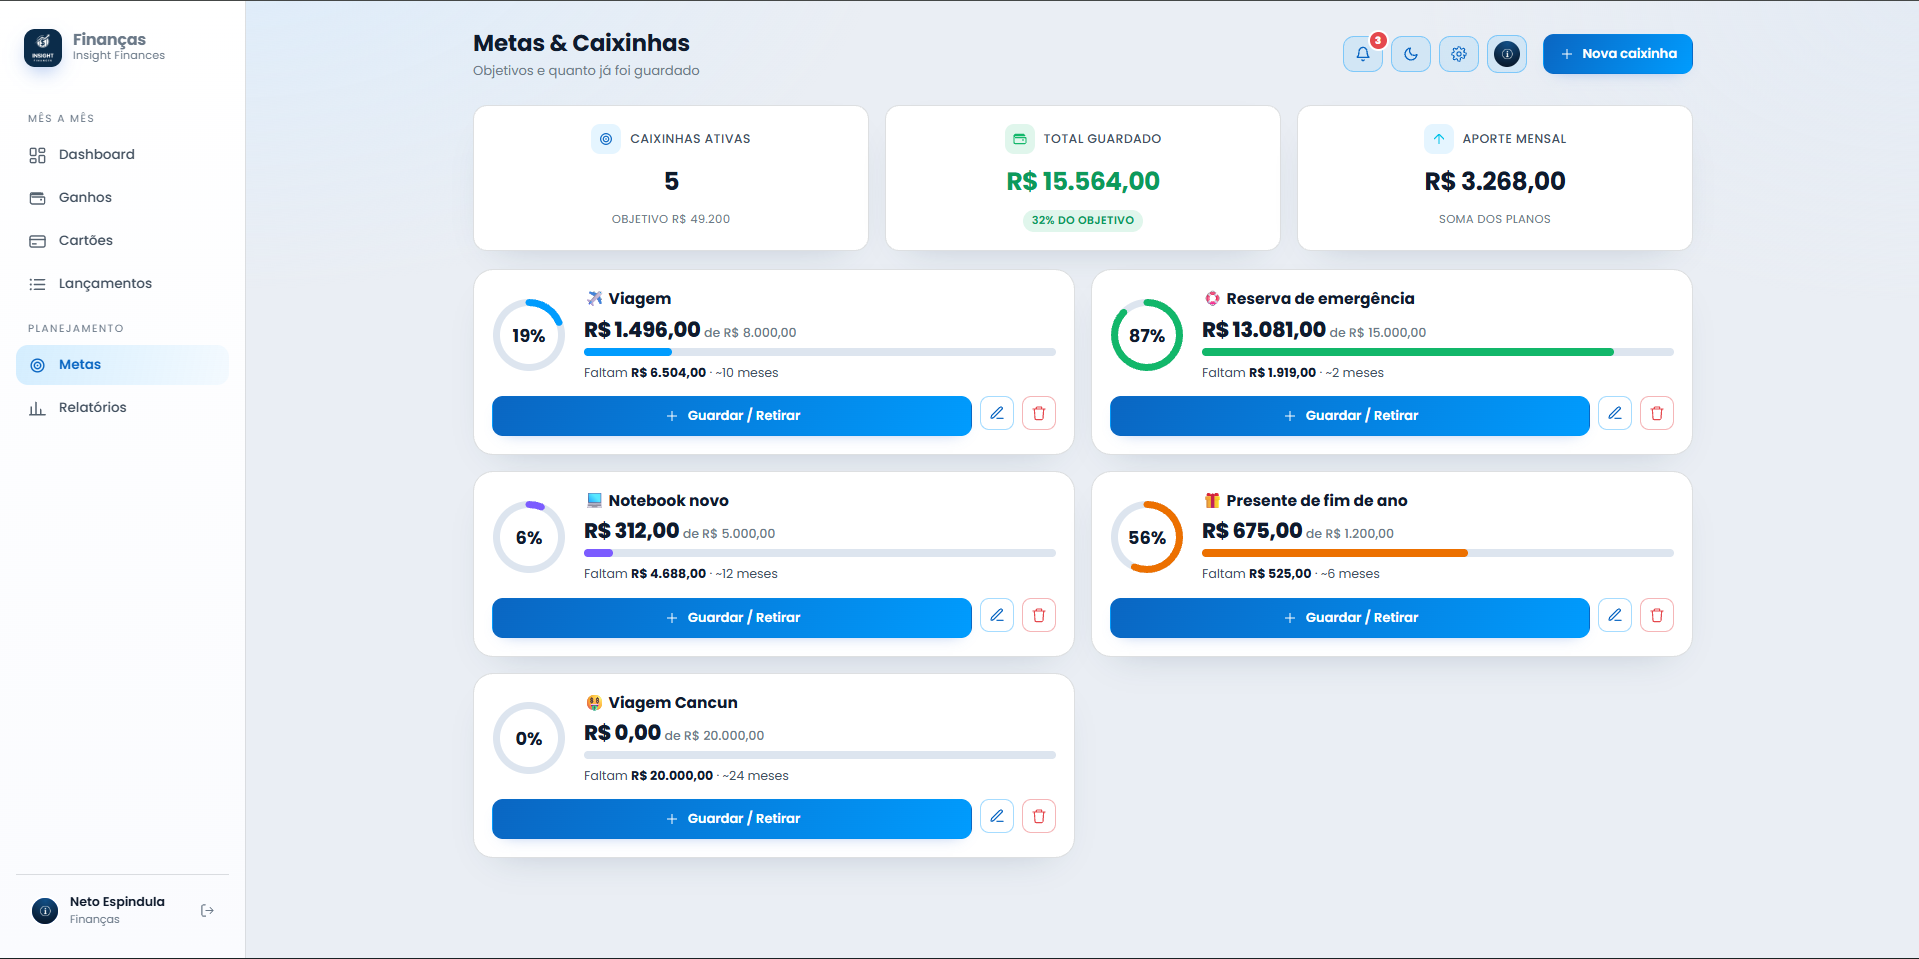Open settings gear icon in header

[1458, 54]
